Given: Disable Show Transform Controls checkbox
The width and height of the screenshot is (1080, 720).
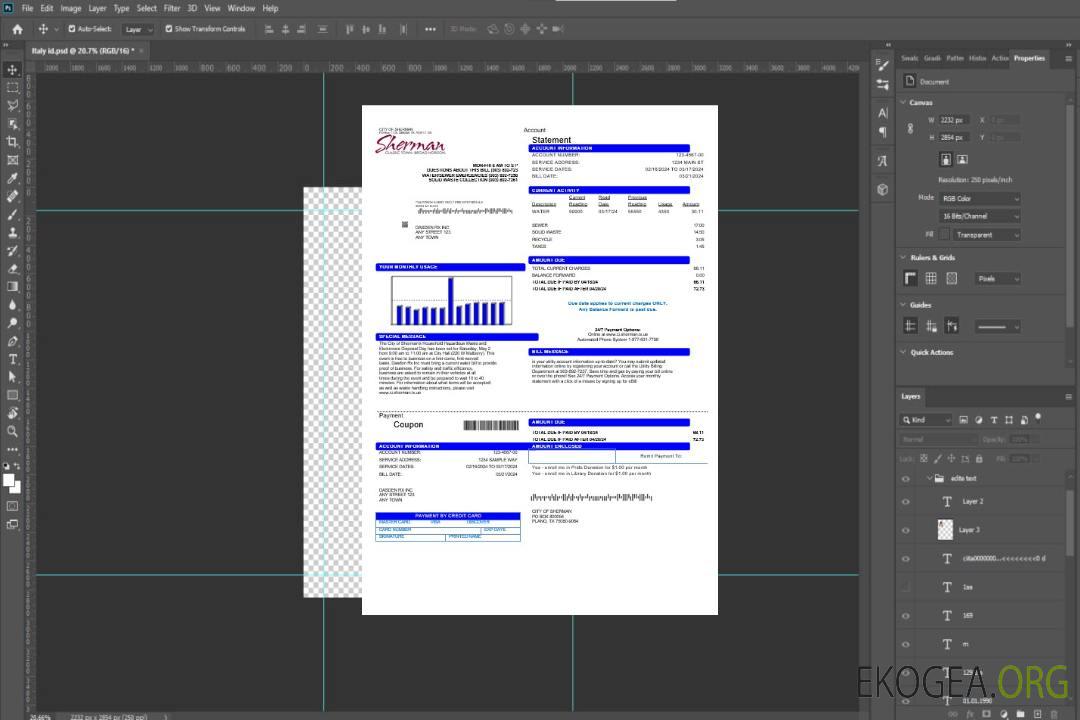Looking at the screenshot, I should [x=169, y=29].
